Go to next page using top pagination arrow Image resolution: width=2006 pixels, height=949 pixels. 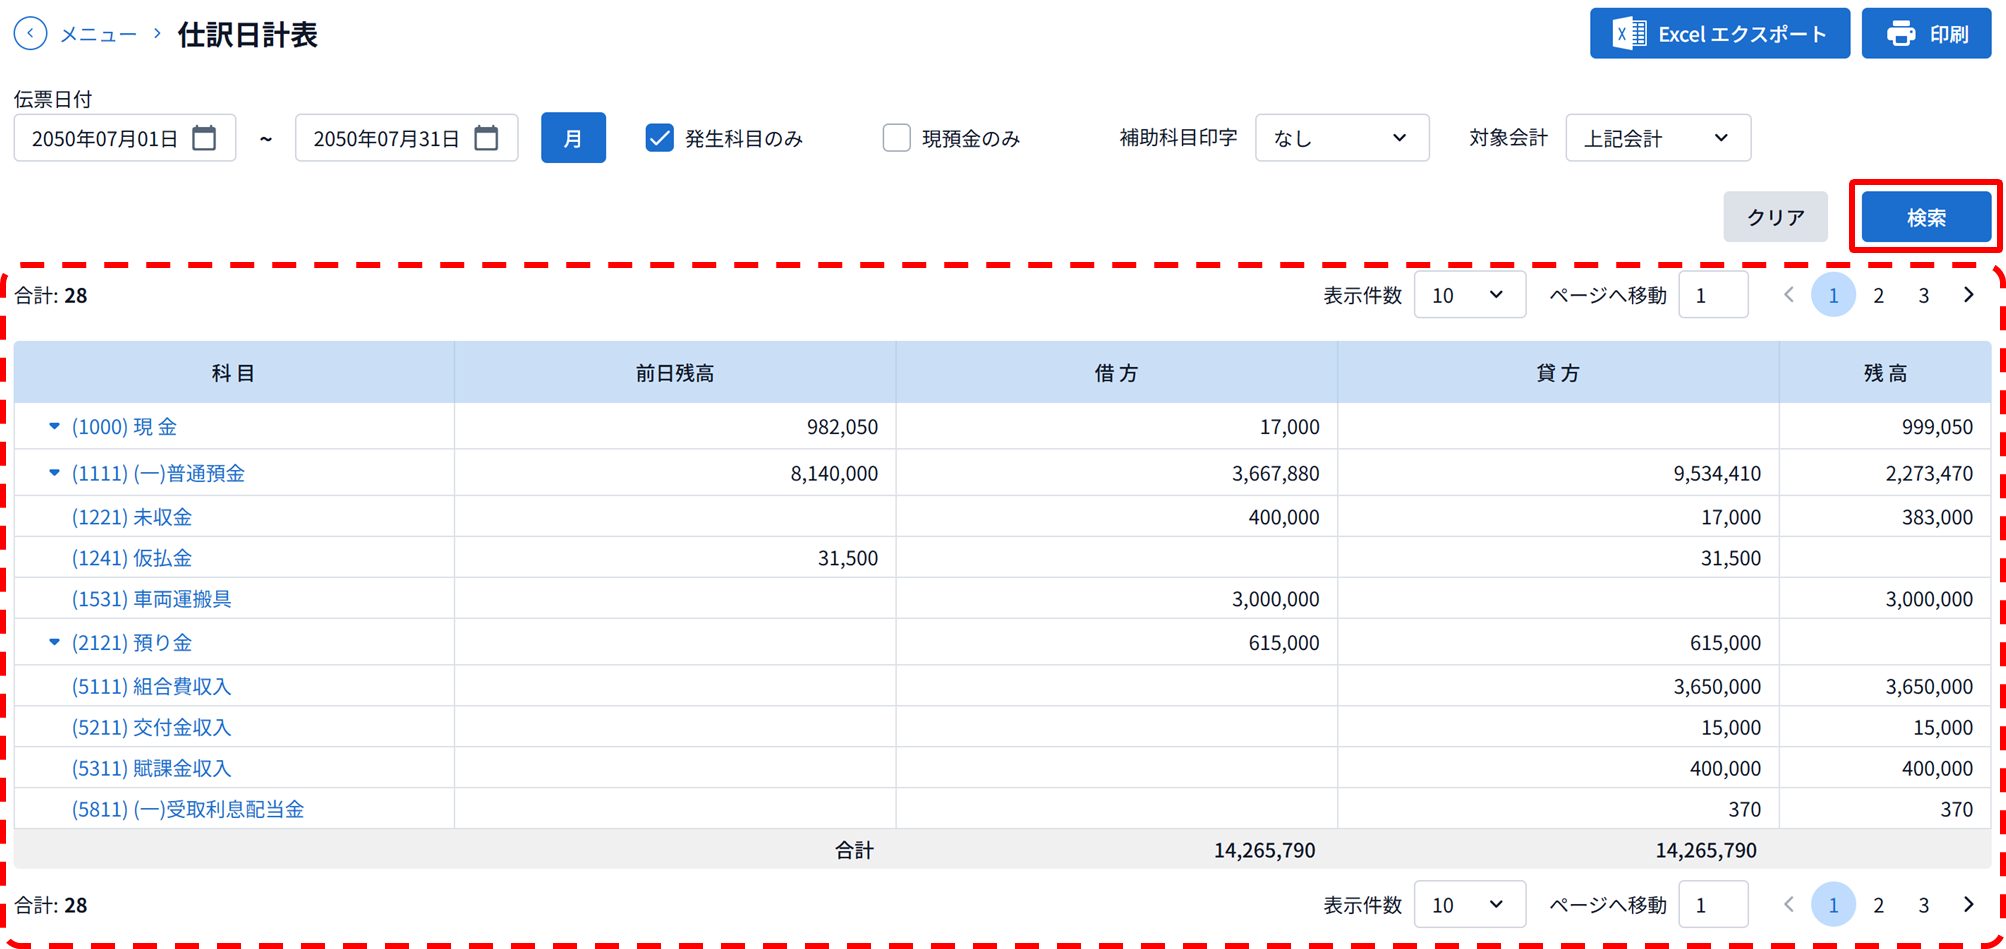(x=1968, y=295)
